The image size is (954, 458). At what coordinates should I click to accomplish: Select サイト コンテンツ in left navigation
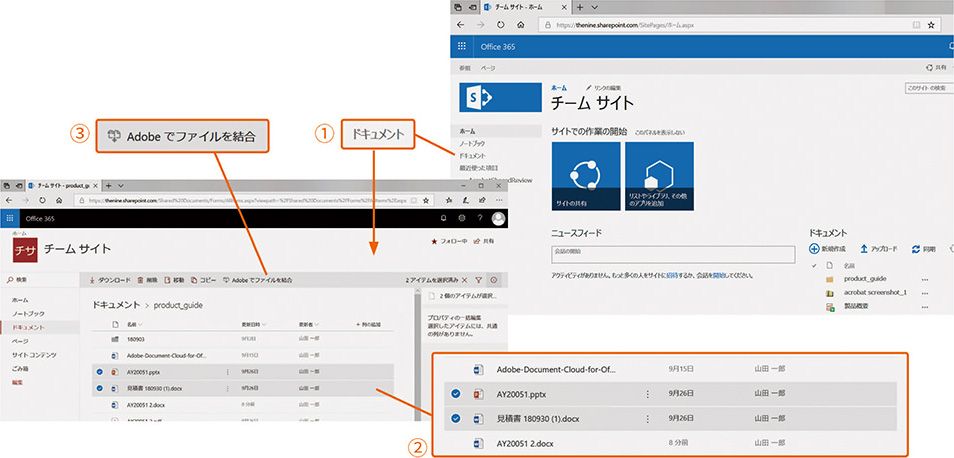[34, 355]
